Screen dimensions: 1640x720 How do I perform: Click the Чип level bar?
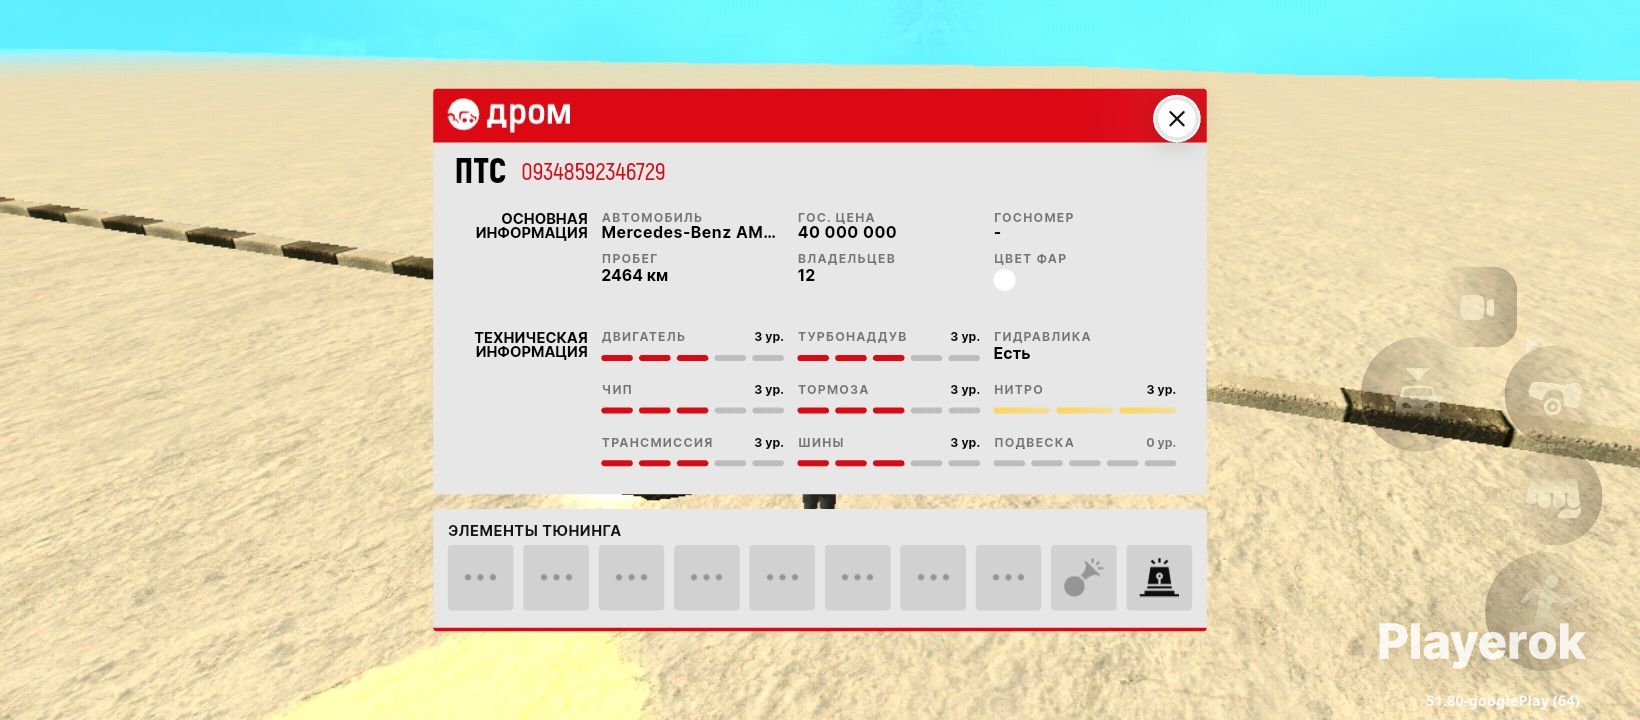pos(692,410)
